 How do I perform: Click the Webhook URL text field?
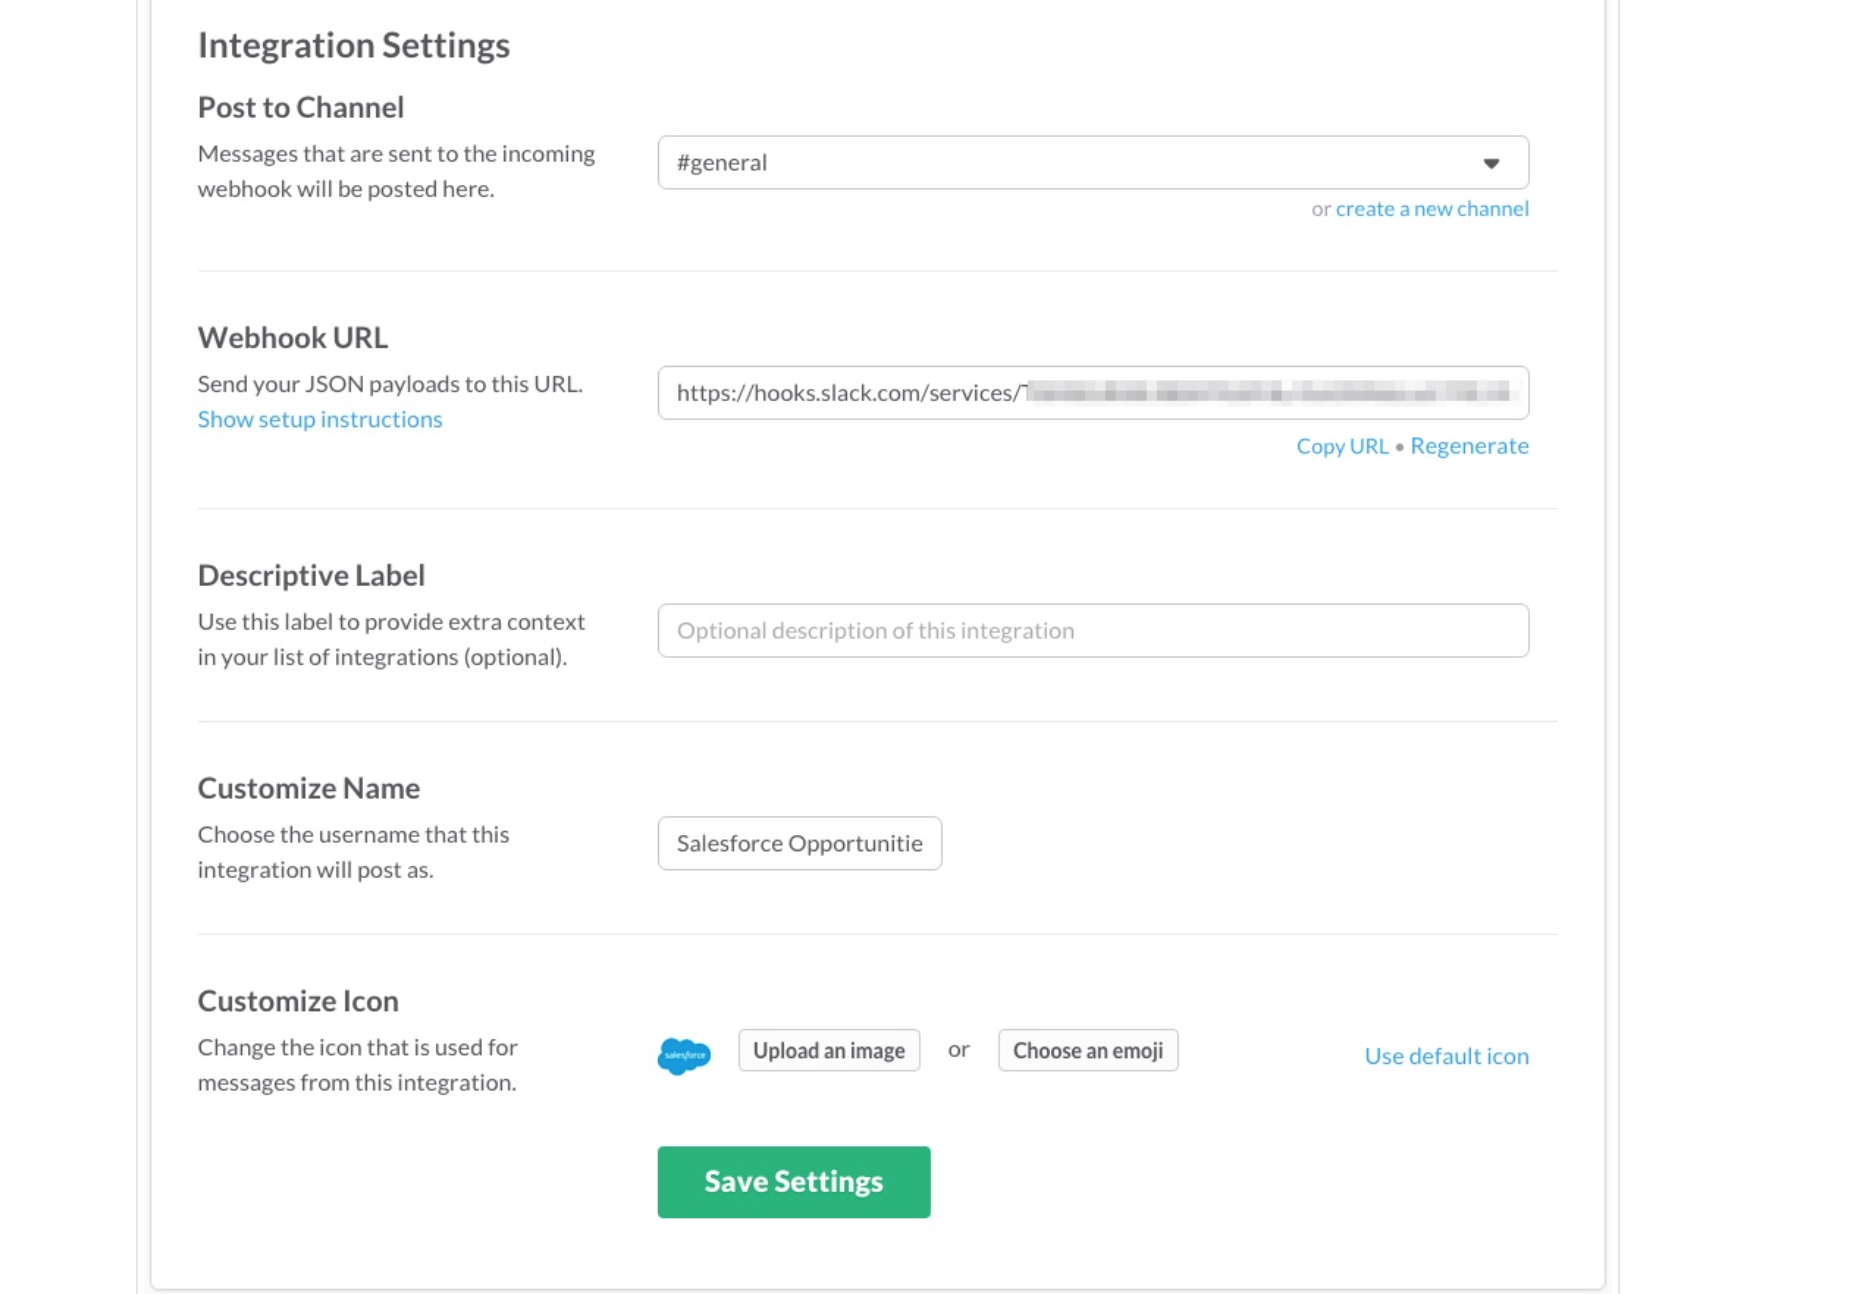coord(1092,393)
